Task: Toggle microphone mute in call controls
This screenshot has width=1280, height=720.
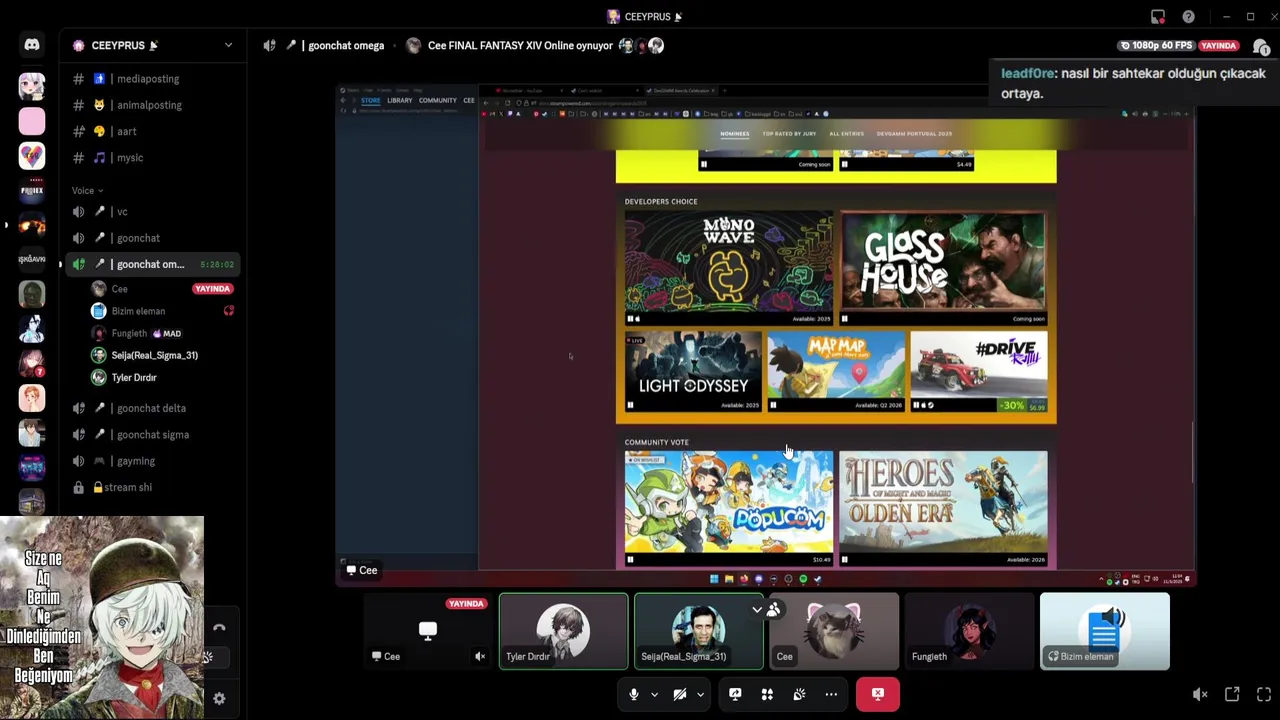Action: tap(633, 694)
